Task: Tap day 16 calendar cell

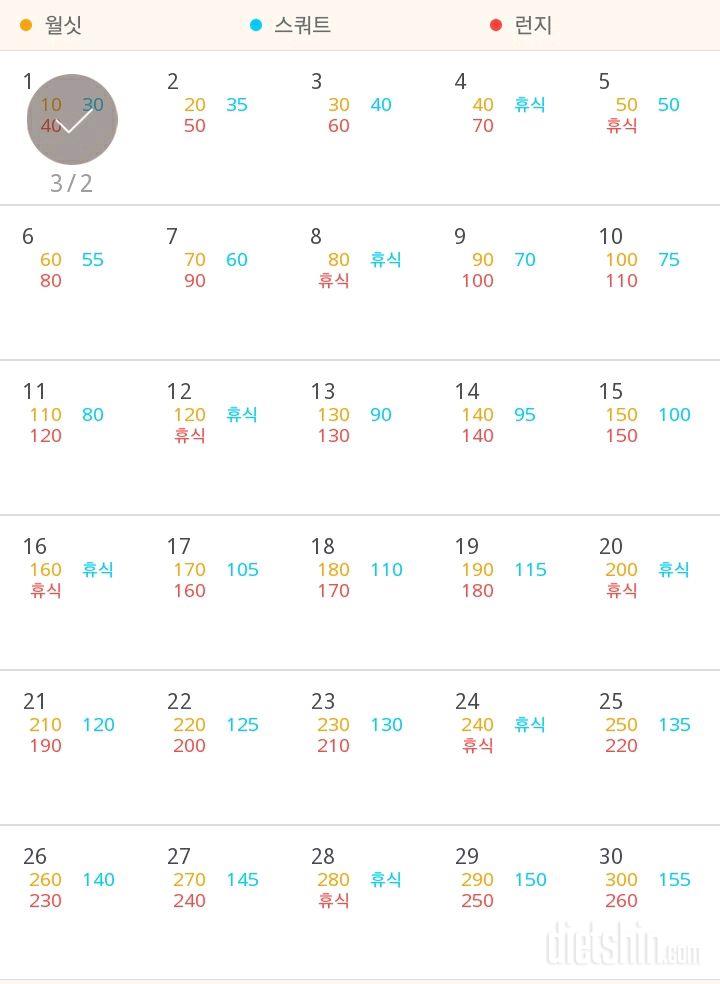Action: tap(72, 593)
